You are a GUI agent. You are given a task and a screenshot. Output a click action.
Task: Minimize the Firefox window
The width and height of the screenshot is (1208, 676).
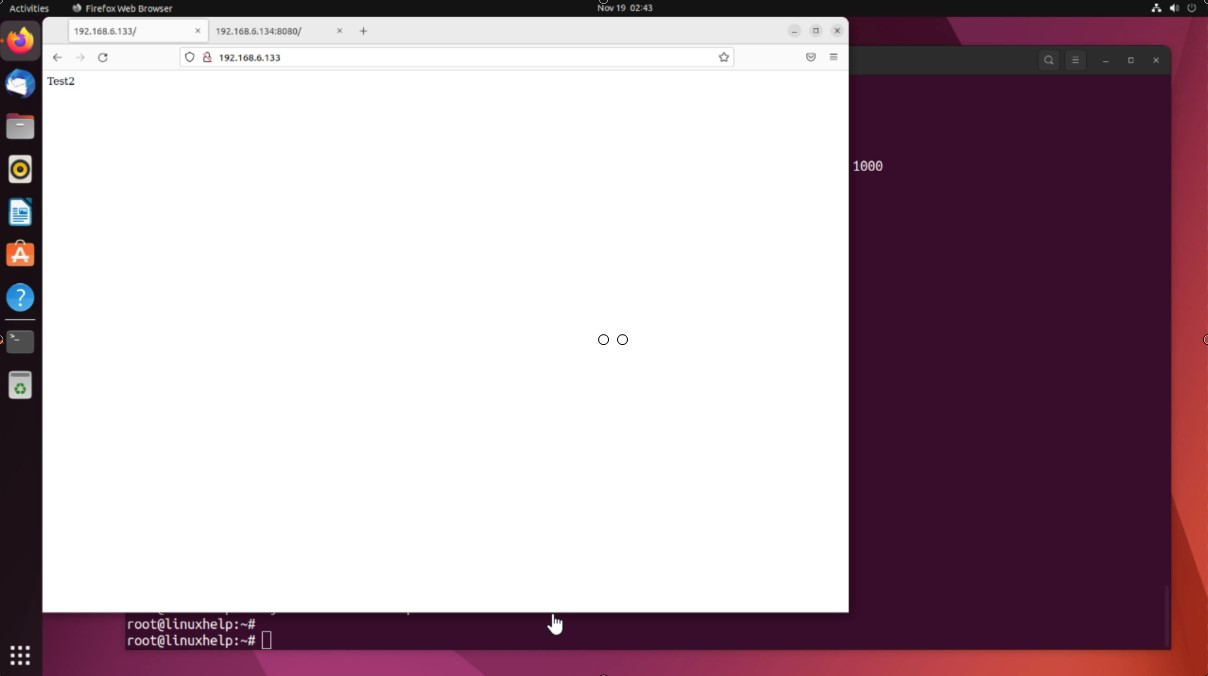794,31
